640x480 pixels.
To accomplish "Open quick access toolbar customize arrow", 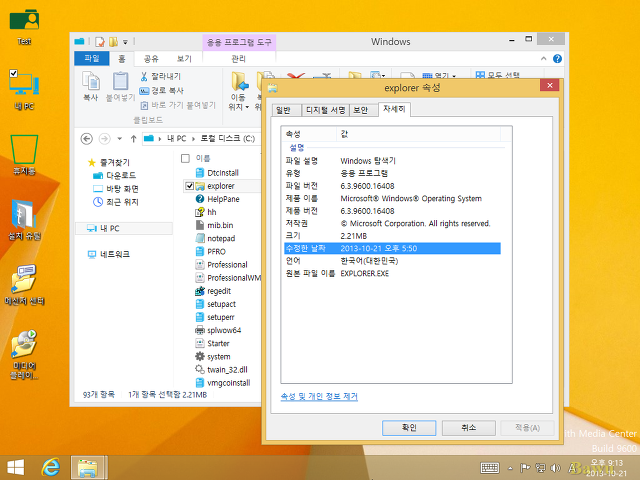I will 126,42.
